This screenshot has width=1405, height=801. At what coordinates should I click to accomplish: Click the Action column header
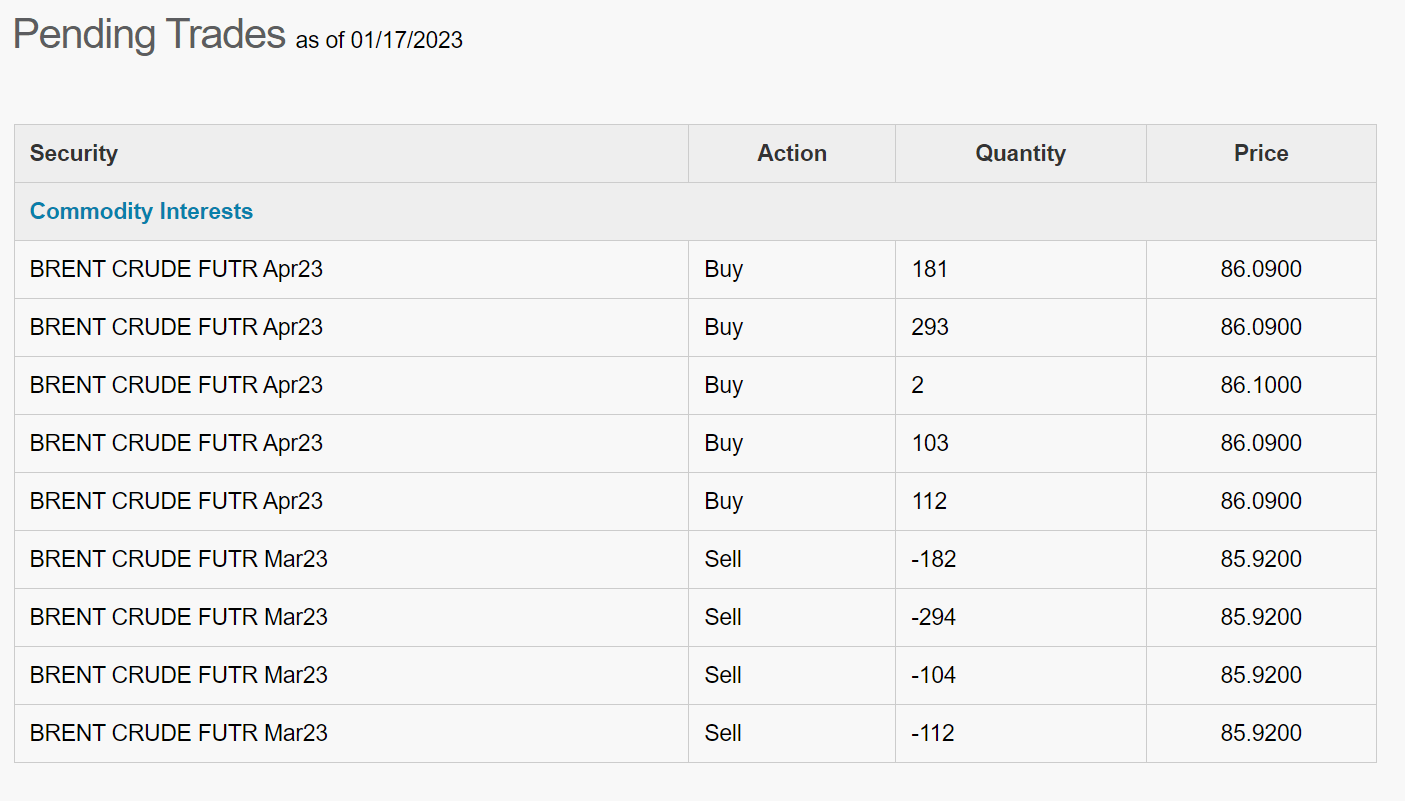pyautogui.click(x=791, y=153)
